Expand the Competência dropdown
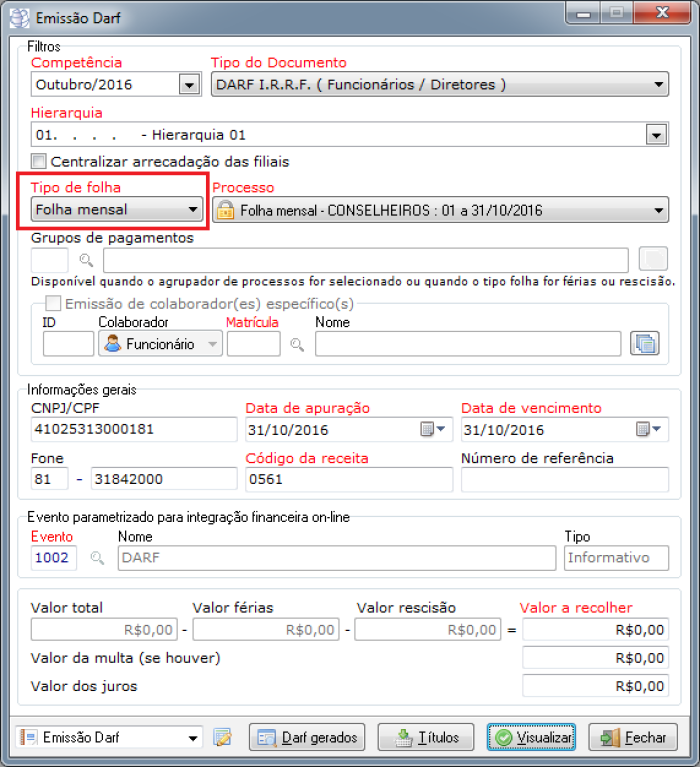Viewport: 700px width, 767px height. point(189,85)
